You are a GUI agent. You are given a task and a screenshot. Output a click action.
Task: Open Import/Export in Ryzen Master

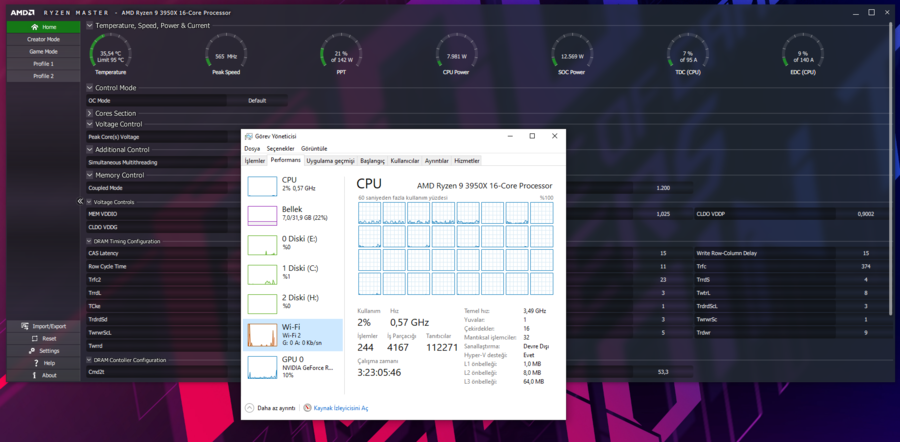coord(44,326)
